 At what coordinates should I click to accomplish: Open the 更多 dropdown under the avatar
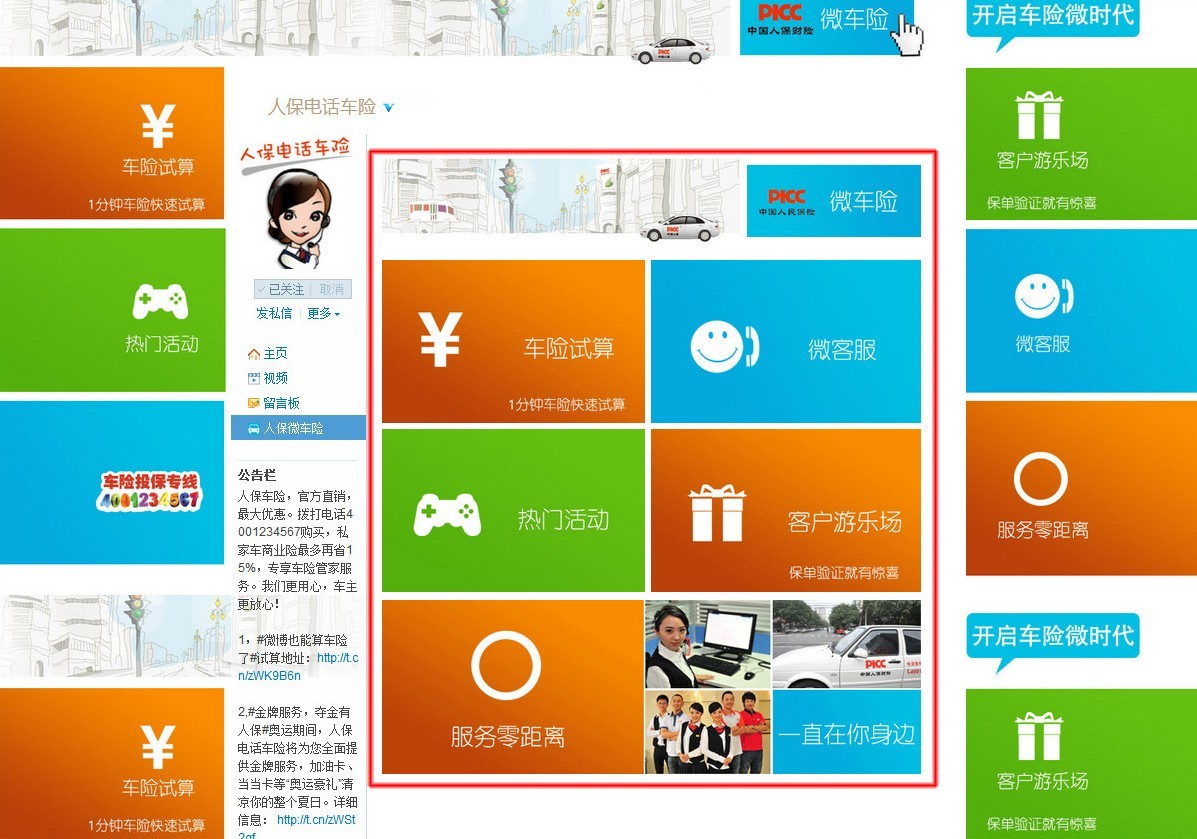[x=323, y=314]
